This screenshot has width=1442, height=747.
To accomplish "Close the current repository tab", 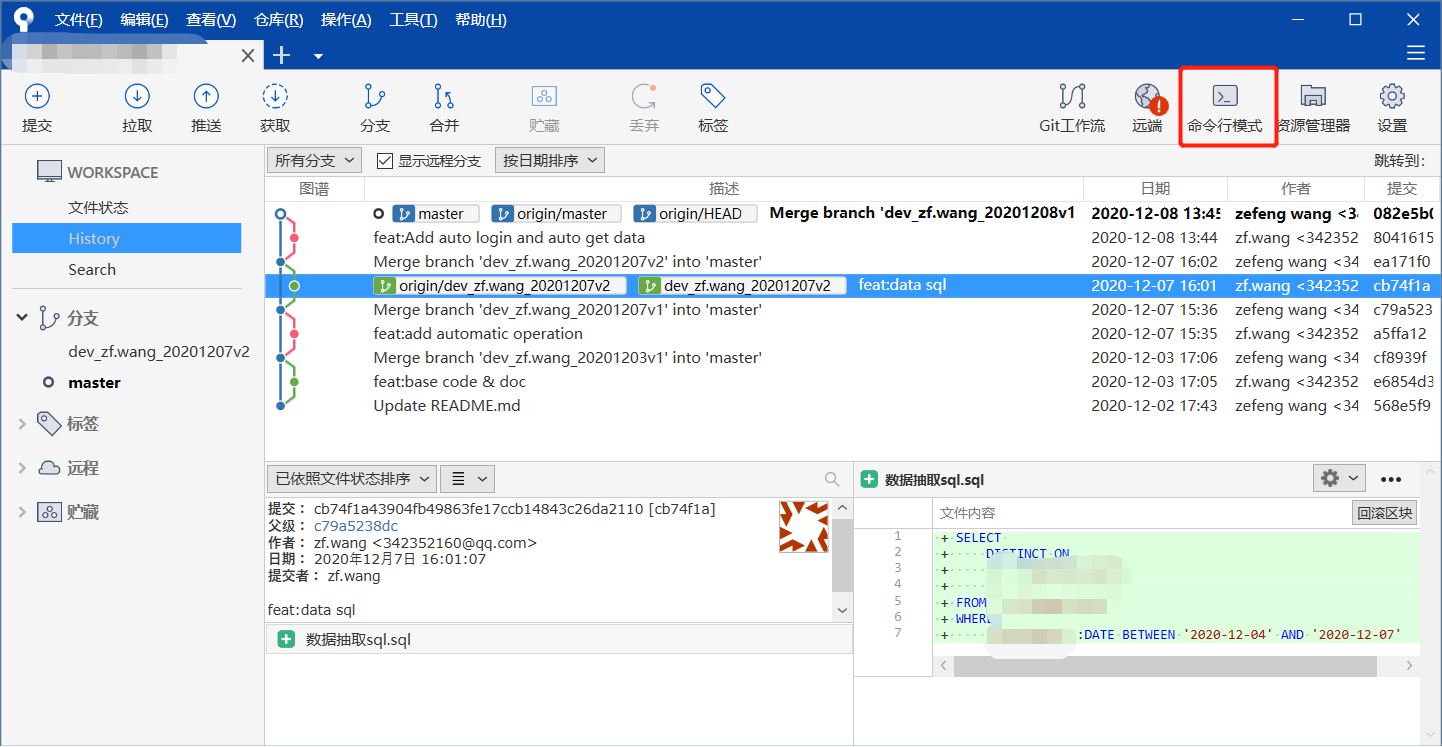I will click(248, 56).
